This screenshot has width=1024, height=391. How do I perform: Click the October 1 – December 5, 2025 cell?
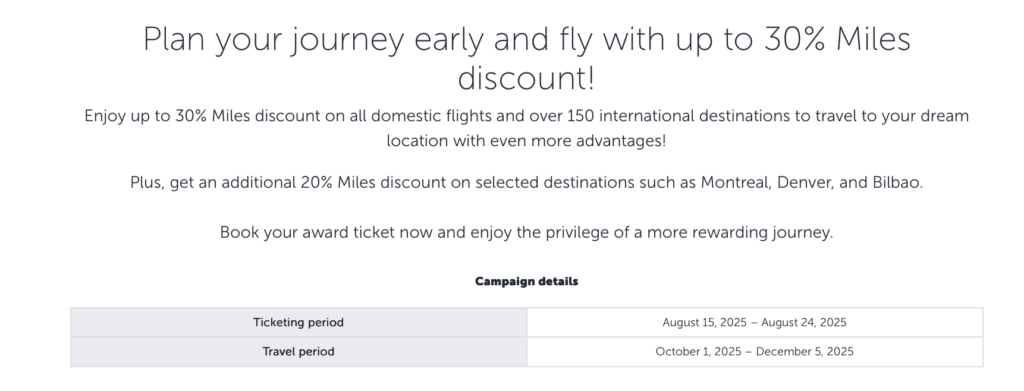(754, 352)
